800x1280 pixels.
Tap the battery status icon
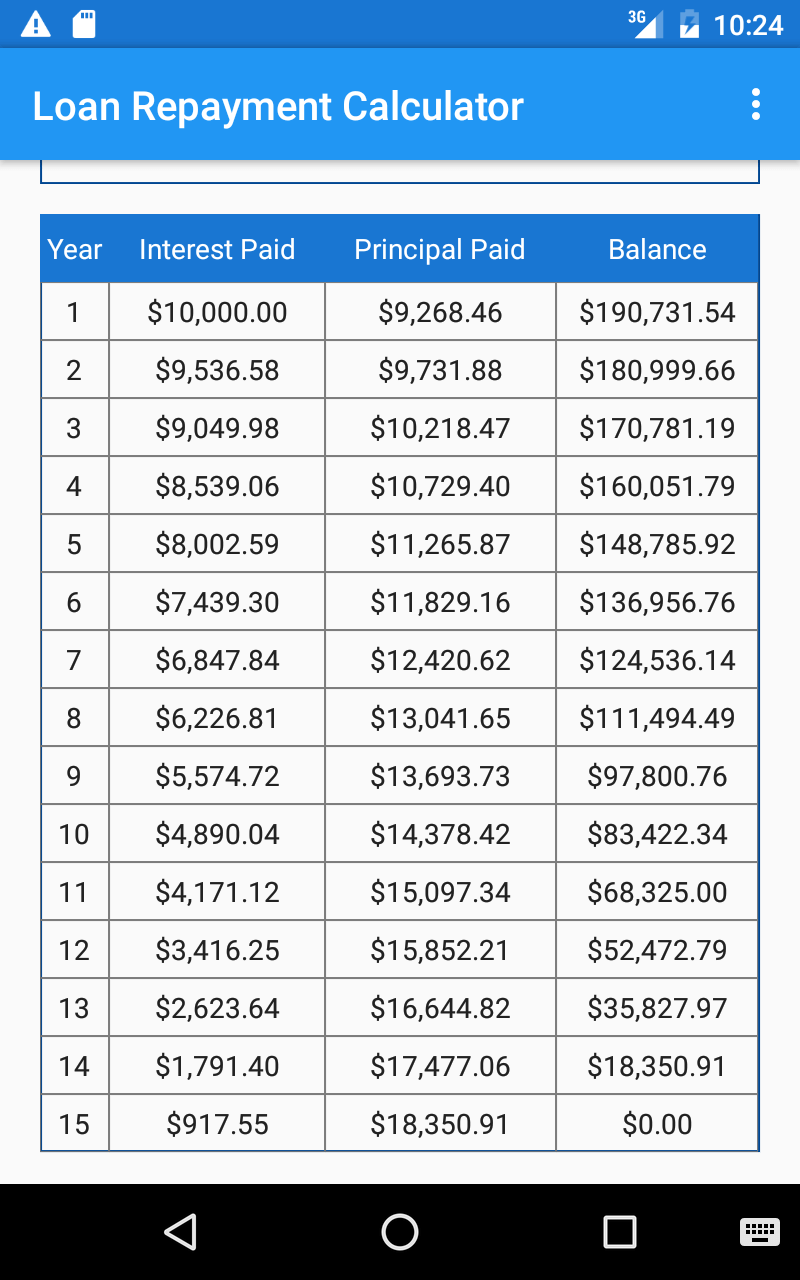(690, 24)
